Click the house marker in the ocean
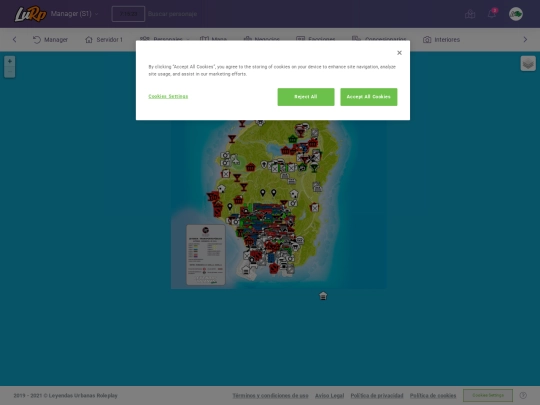 click(323, 296)
